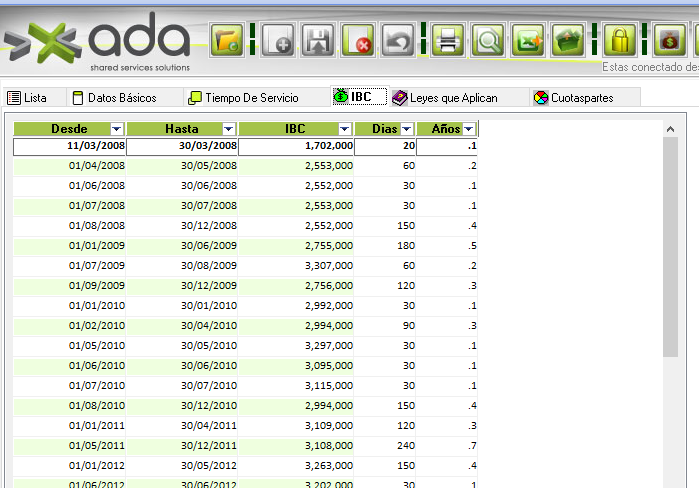699x488 pixels.
Task: Switch to the Datos Básicos tab
Action: point(113,98)
